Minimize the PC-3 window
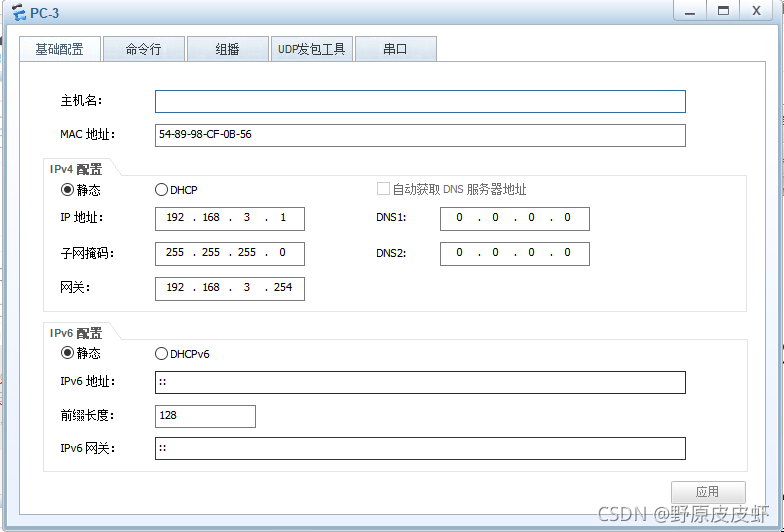This screenshot has height=532, width=784. (x=690, y=11)
